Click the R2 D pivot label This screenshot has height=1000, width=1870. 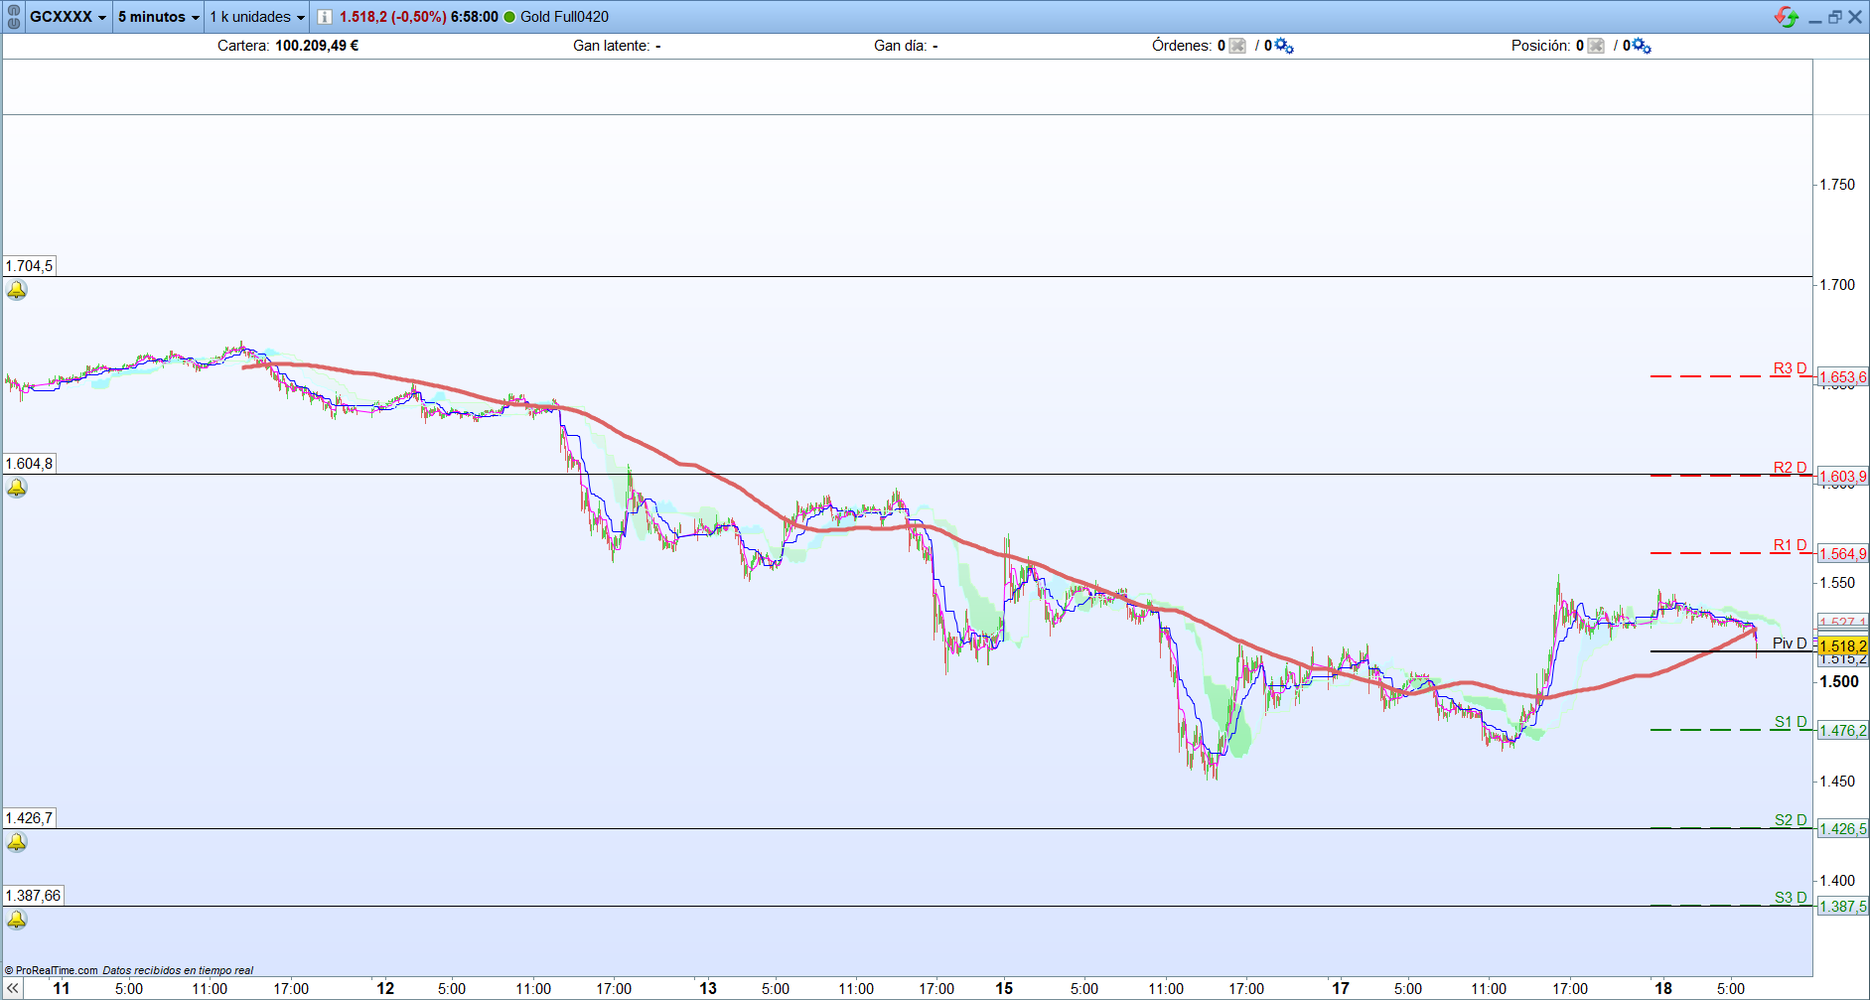point(1790,468)
